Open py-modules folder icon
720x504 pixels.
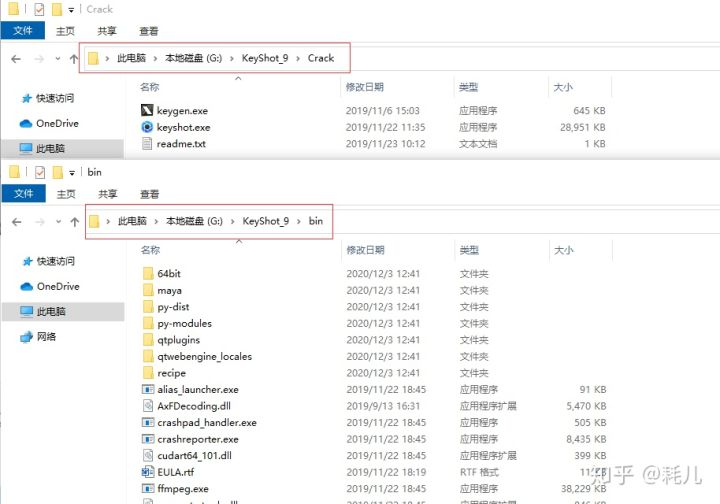point(148,323)
